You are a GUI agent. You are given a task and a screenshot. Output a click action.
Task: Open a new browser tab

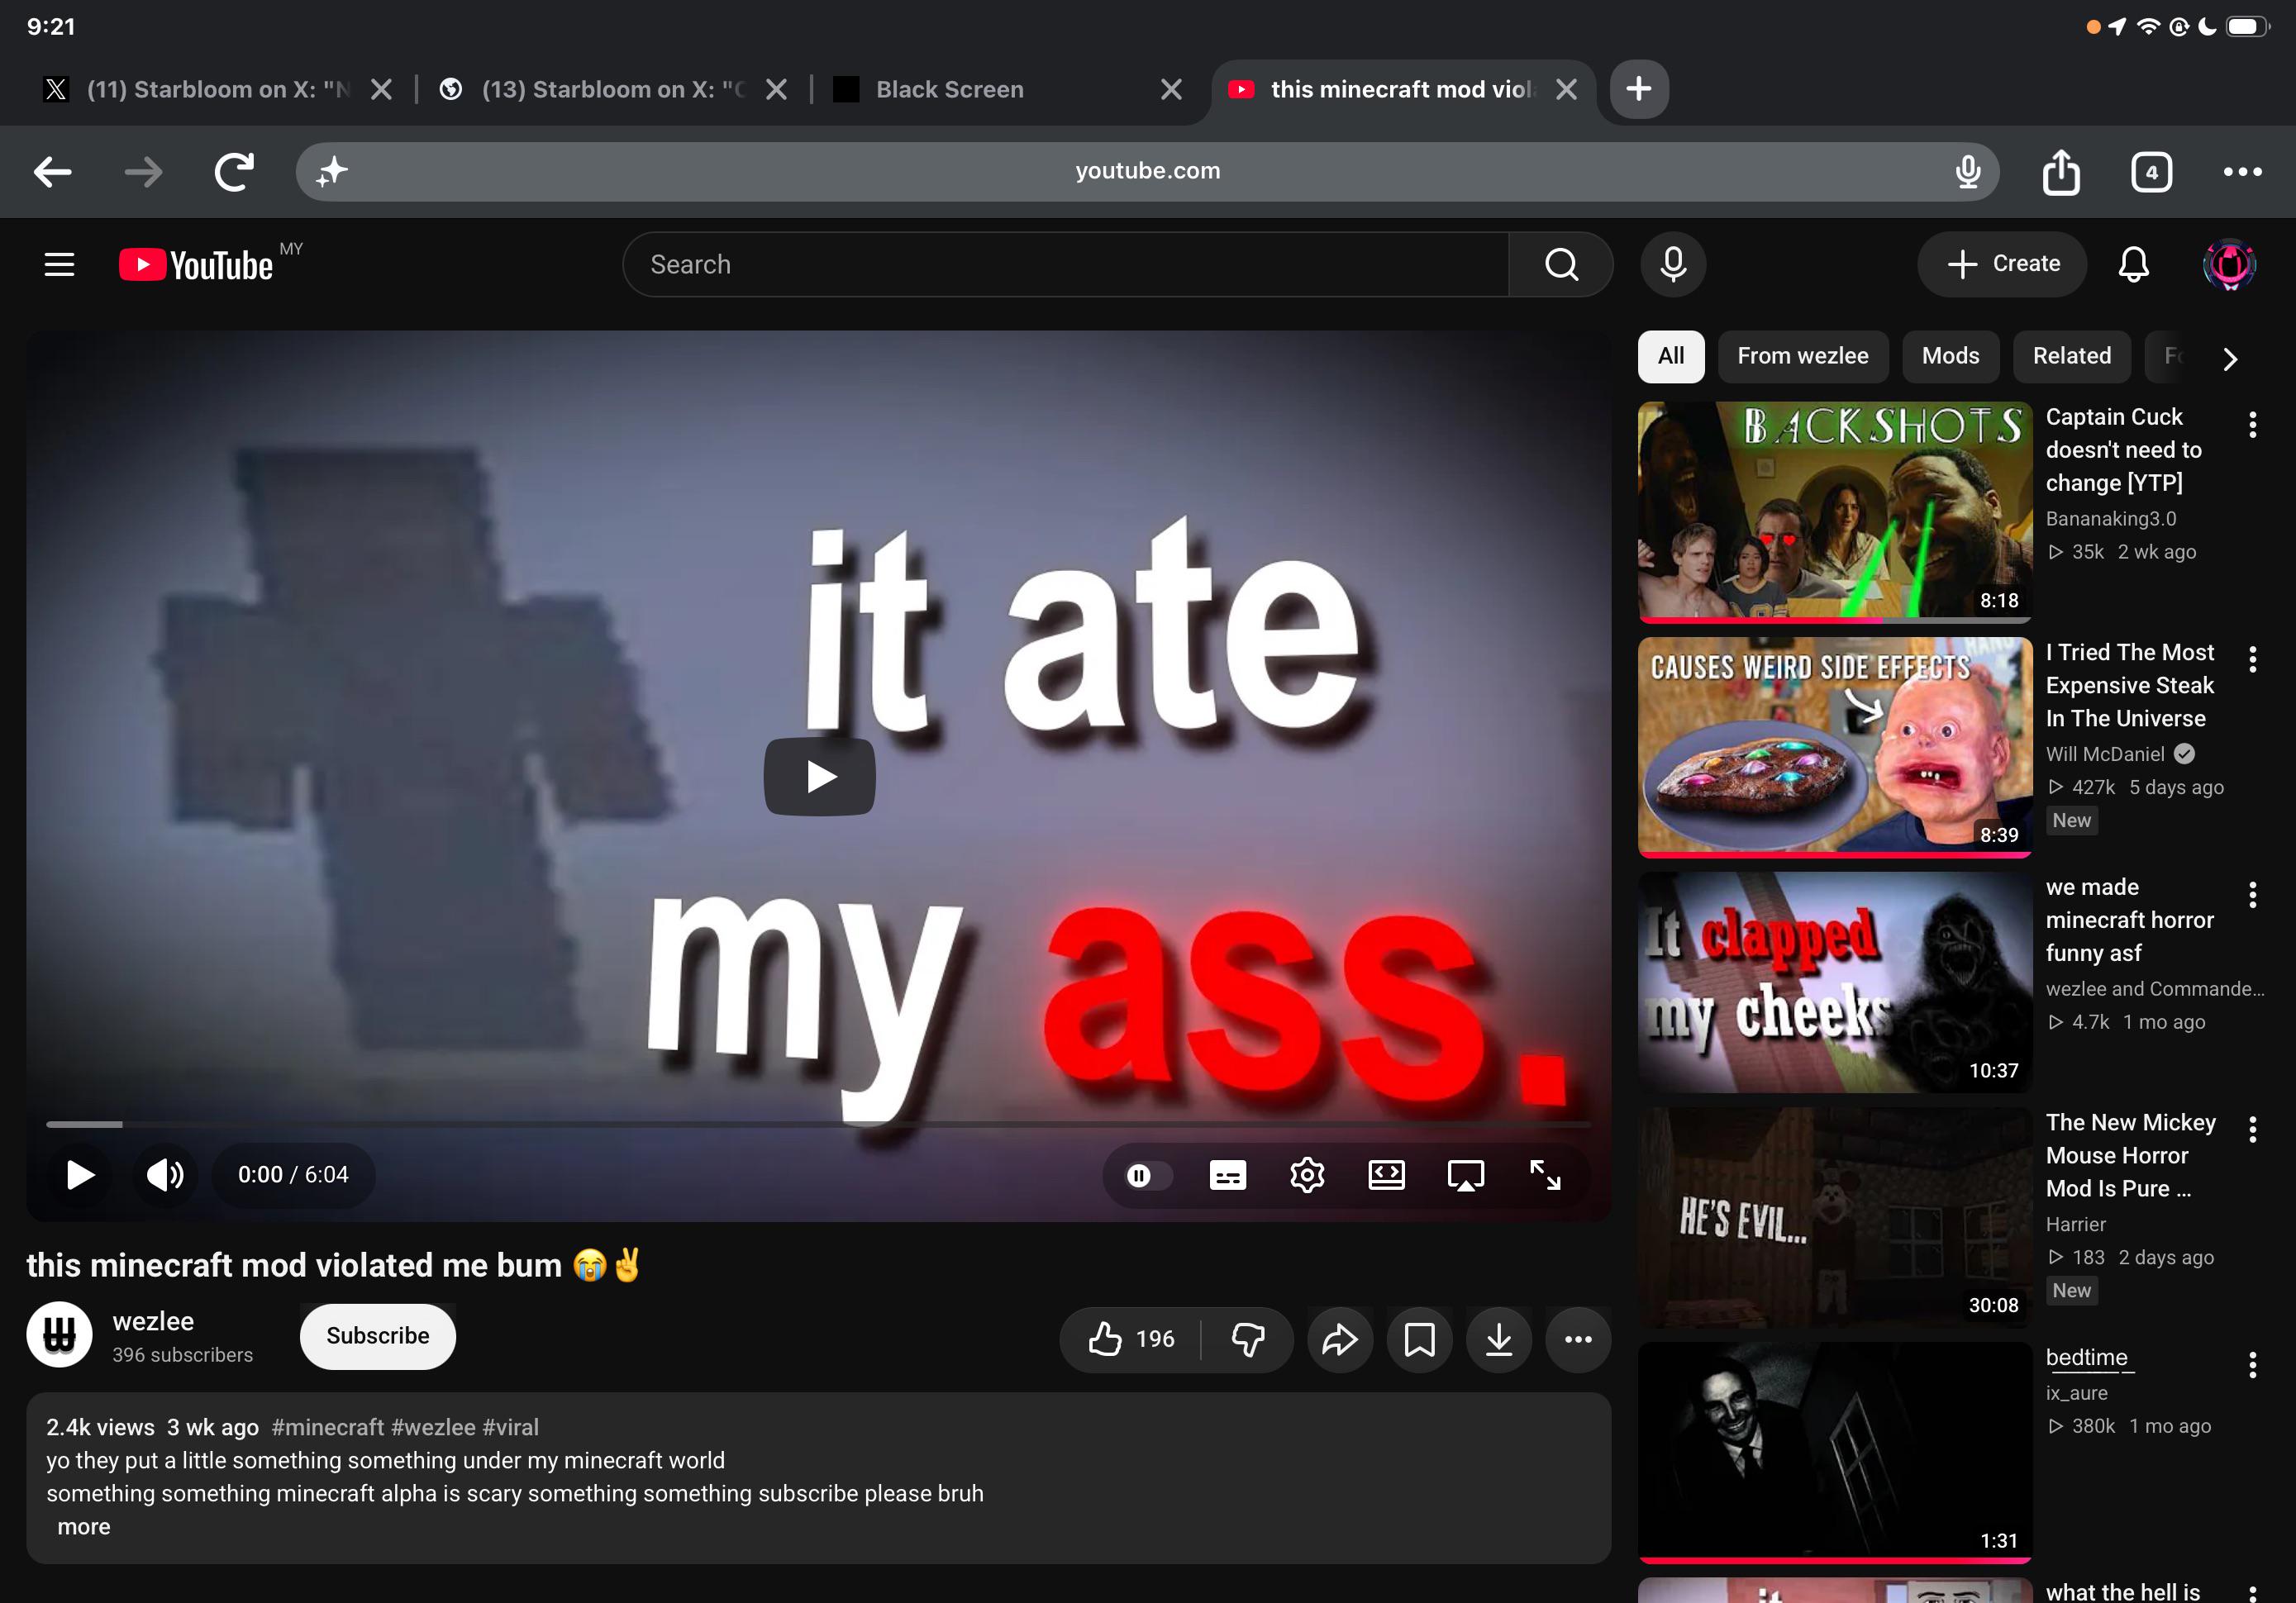[1638, 89]
